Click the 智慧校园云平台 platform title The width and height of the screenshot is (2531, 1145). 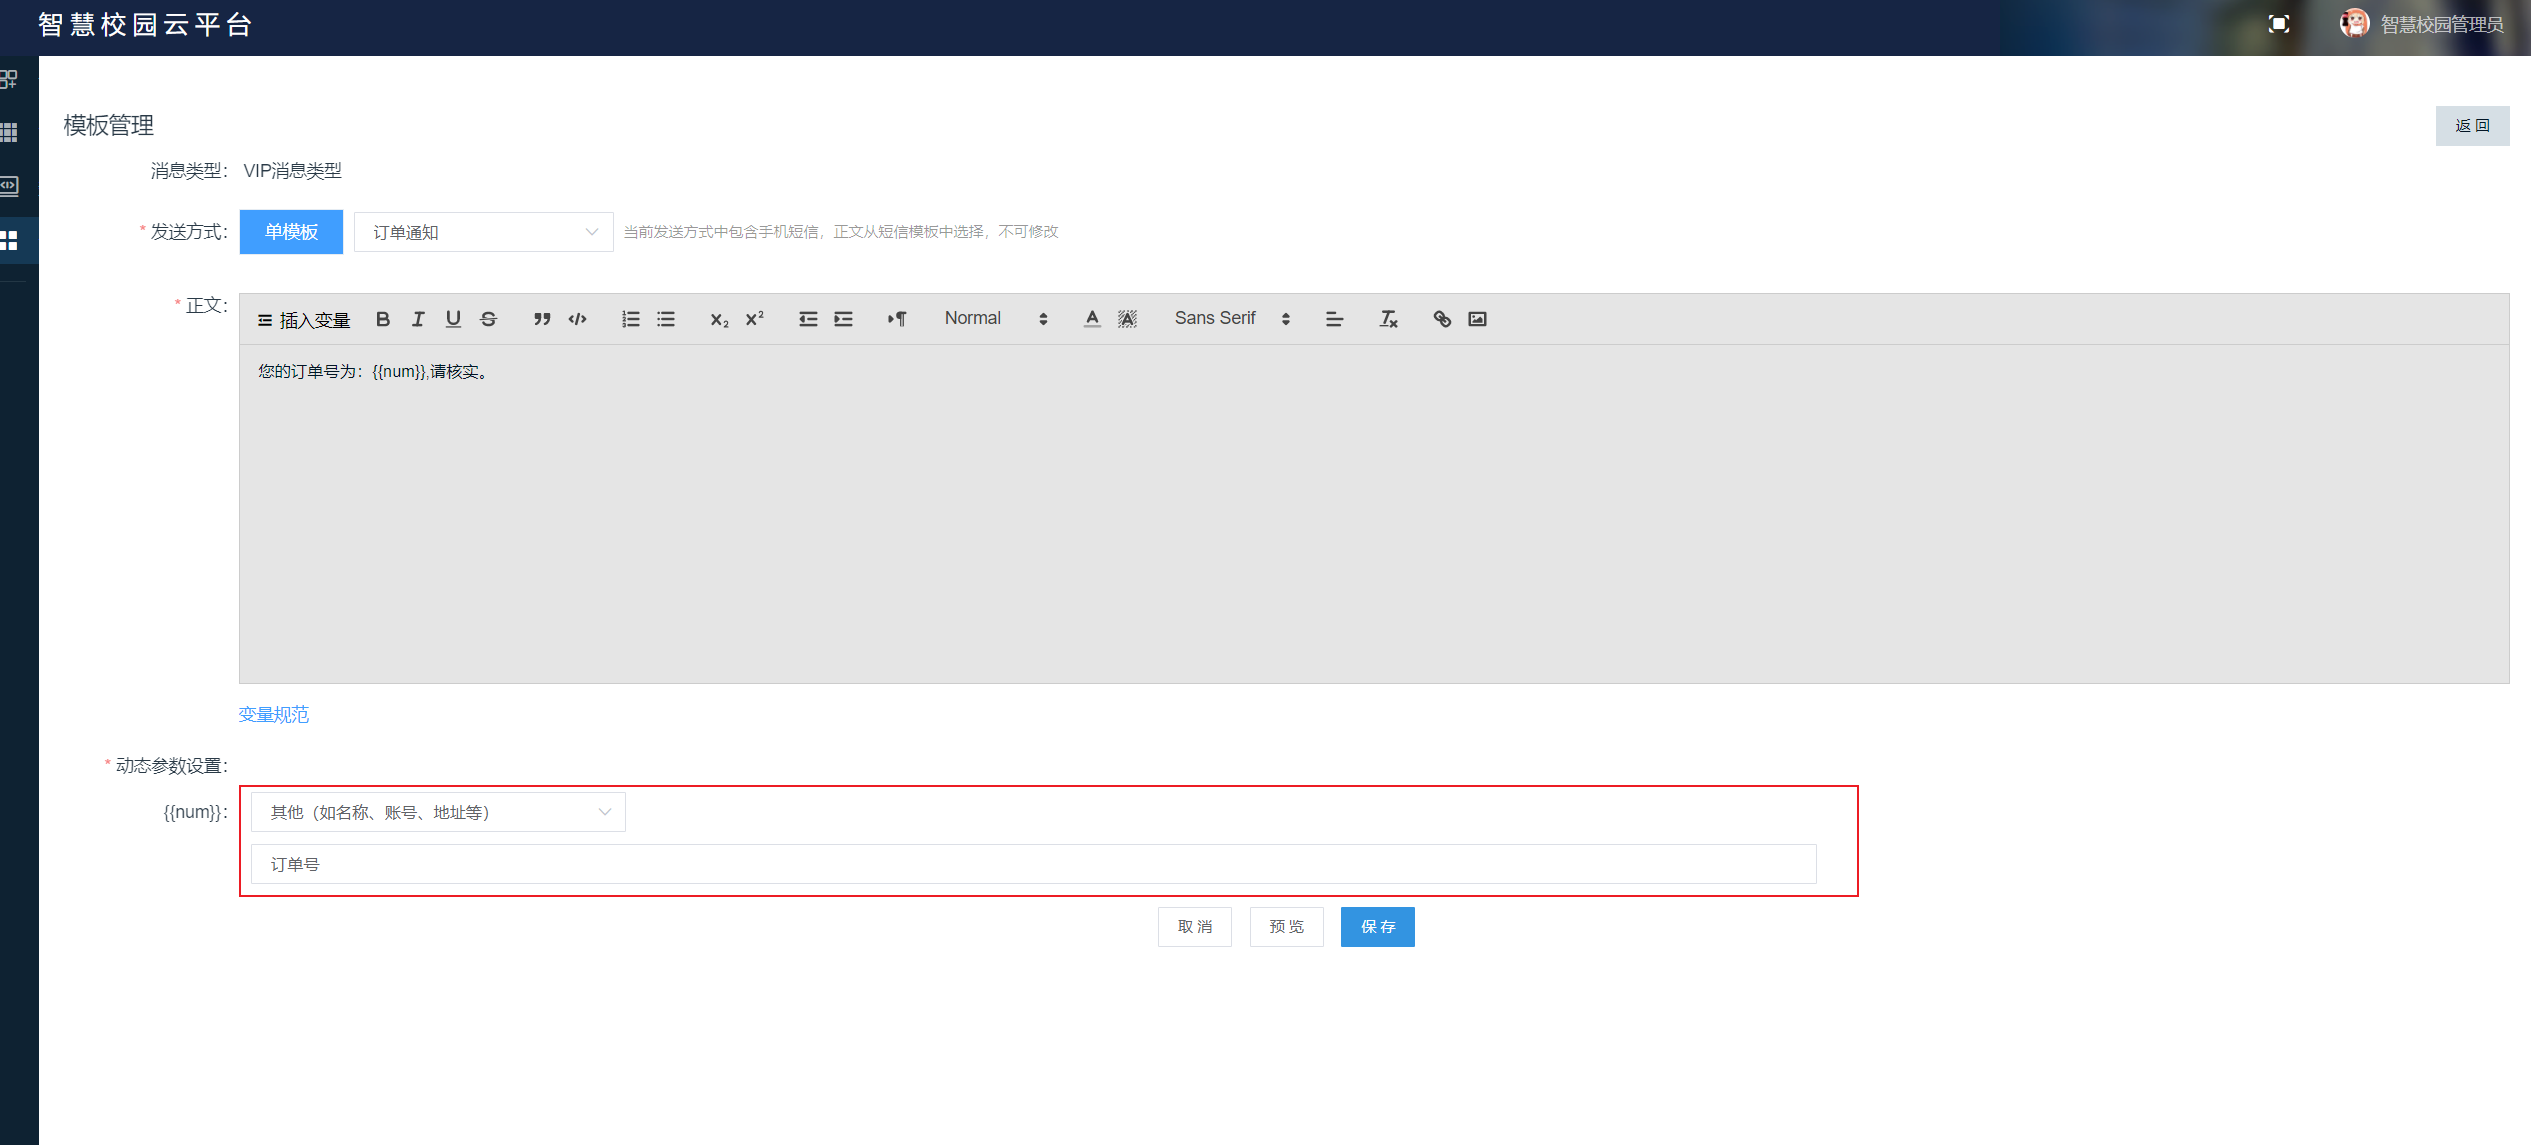(x=145, y=25)
